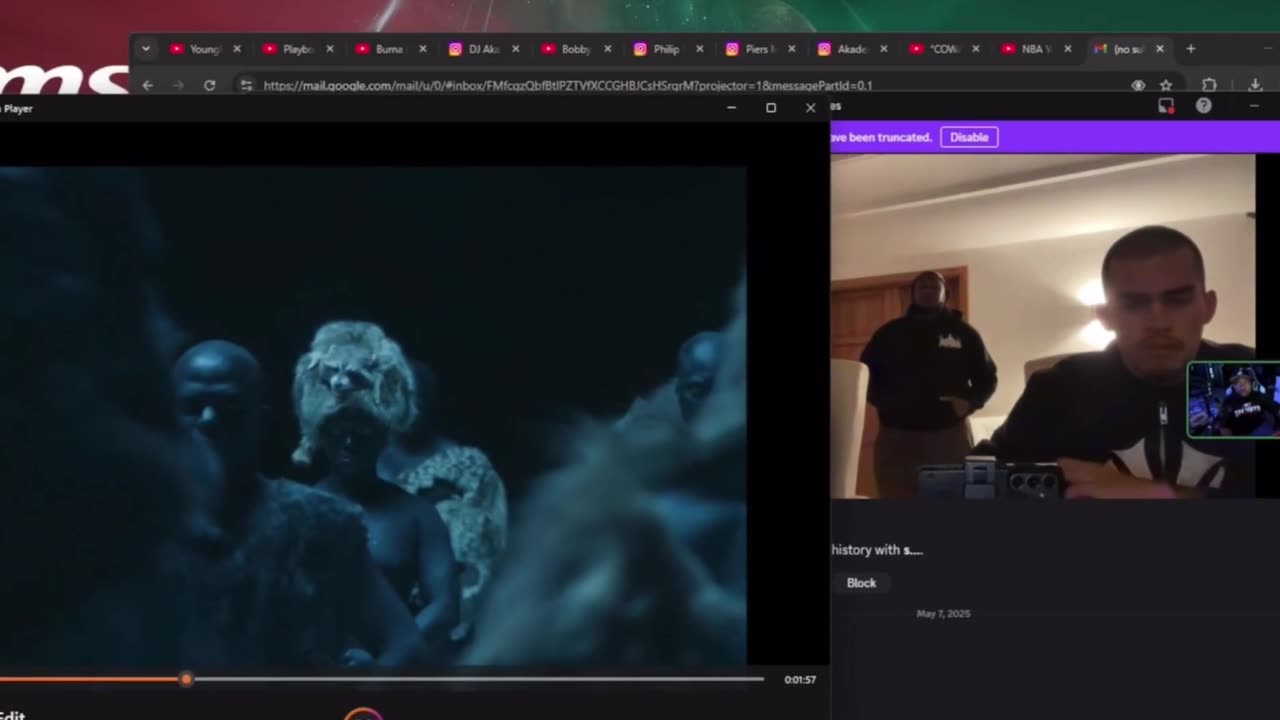The width and height of the screenshot is (1280, 720).
Task: Select the small streamer overlay thumbnail
Action: click(x=1234, y=400)
